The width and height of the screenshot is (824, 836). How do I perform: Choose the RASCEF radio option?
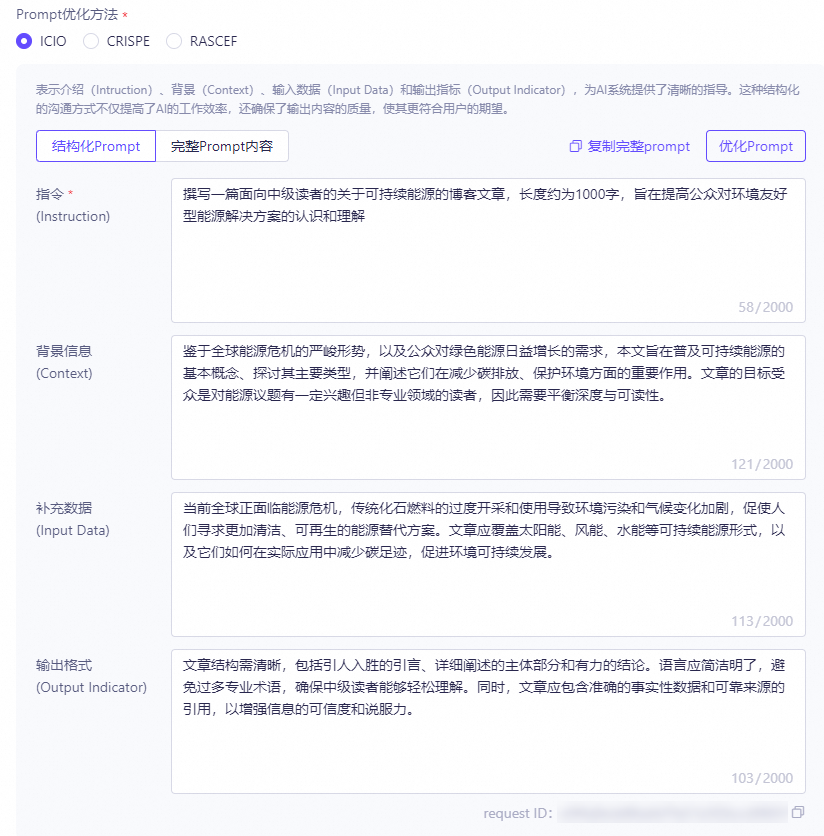click(x=174, y=41)
